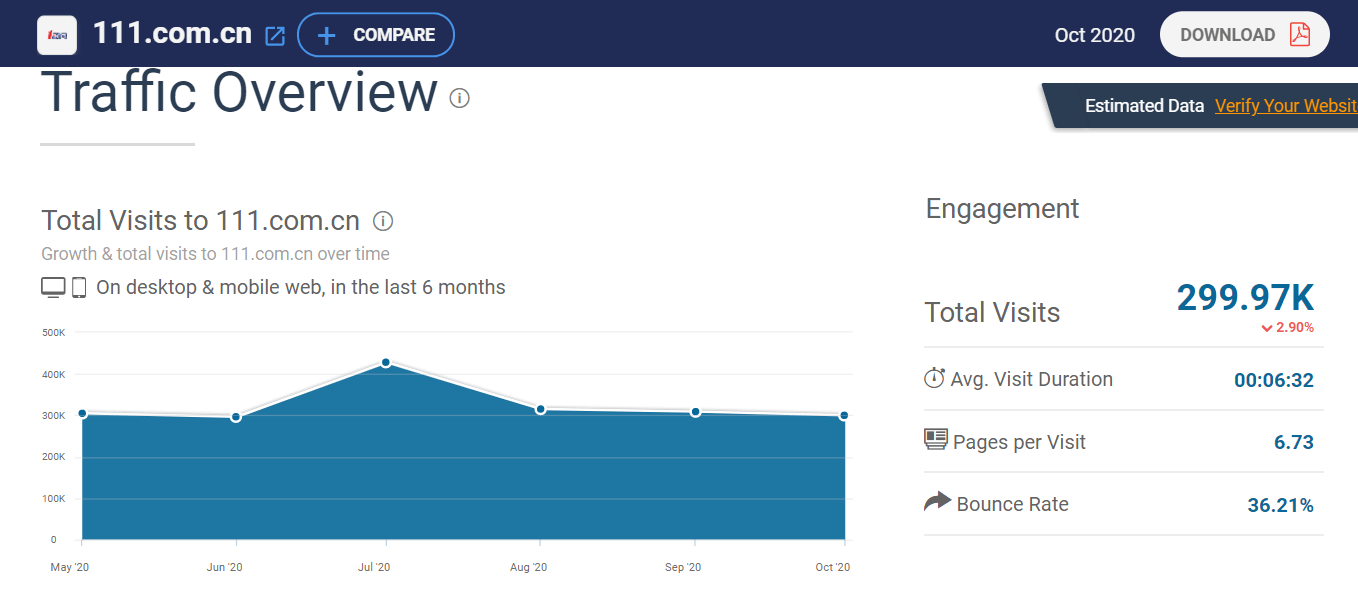The height and width of the screenshot is (591, 1358).
Task: Click the PDF file icon
Action: click(x=1299, y=35)
